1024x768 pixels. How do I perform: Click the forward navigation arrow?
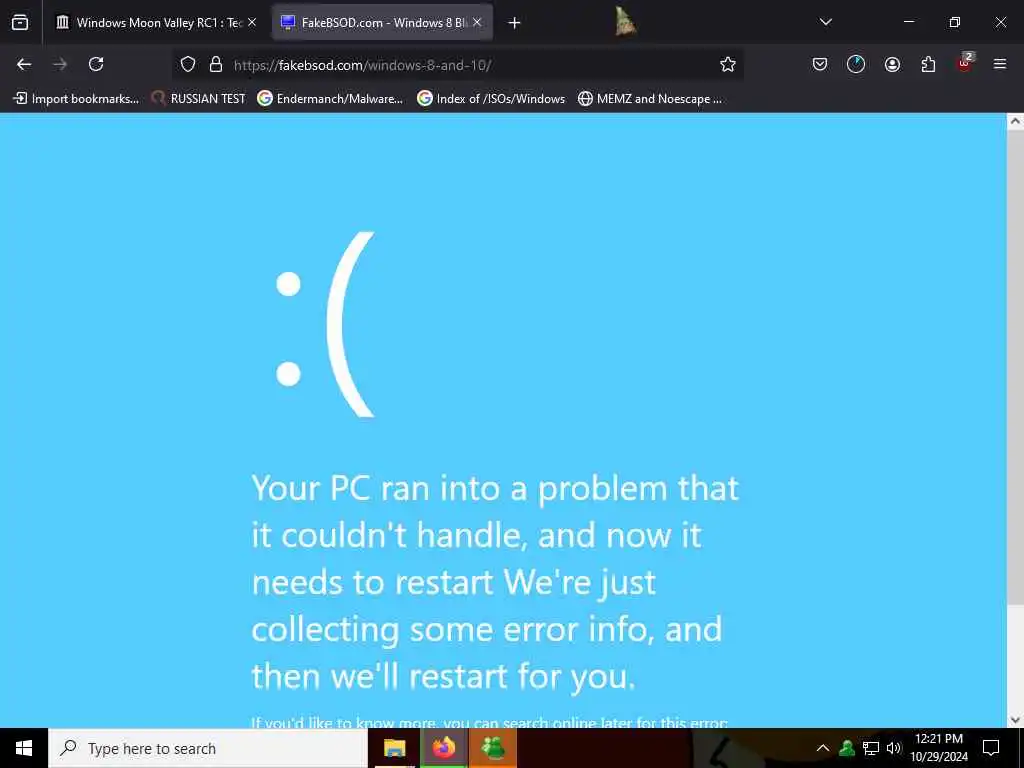pyautogui.click(x=60, y=64)
